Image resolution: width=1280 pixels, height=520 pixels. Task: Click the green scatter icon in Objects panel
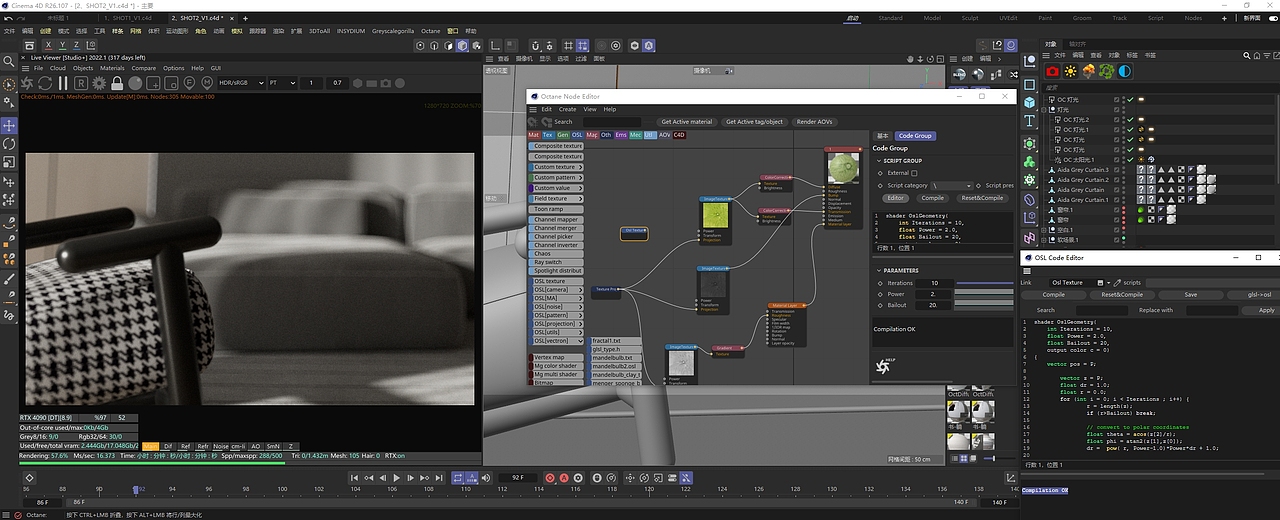point(1106,71)
